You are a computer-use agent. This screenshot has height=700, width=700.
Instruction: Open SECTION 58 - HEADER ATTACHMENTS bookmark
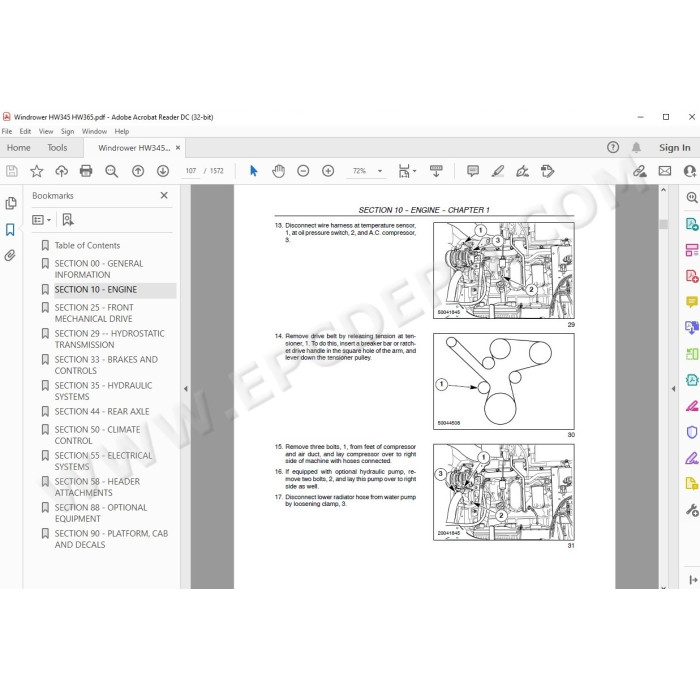pyautogui.click(x=97, y=487)
